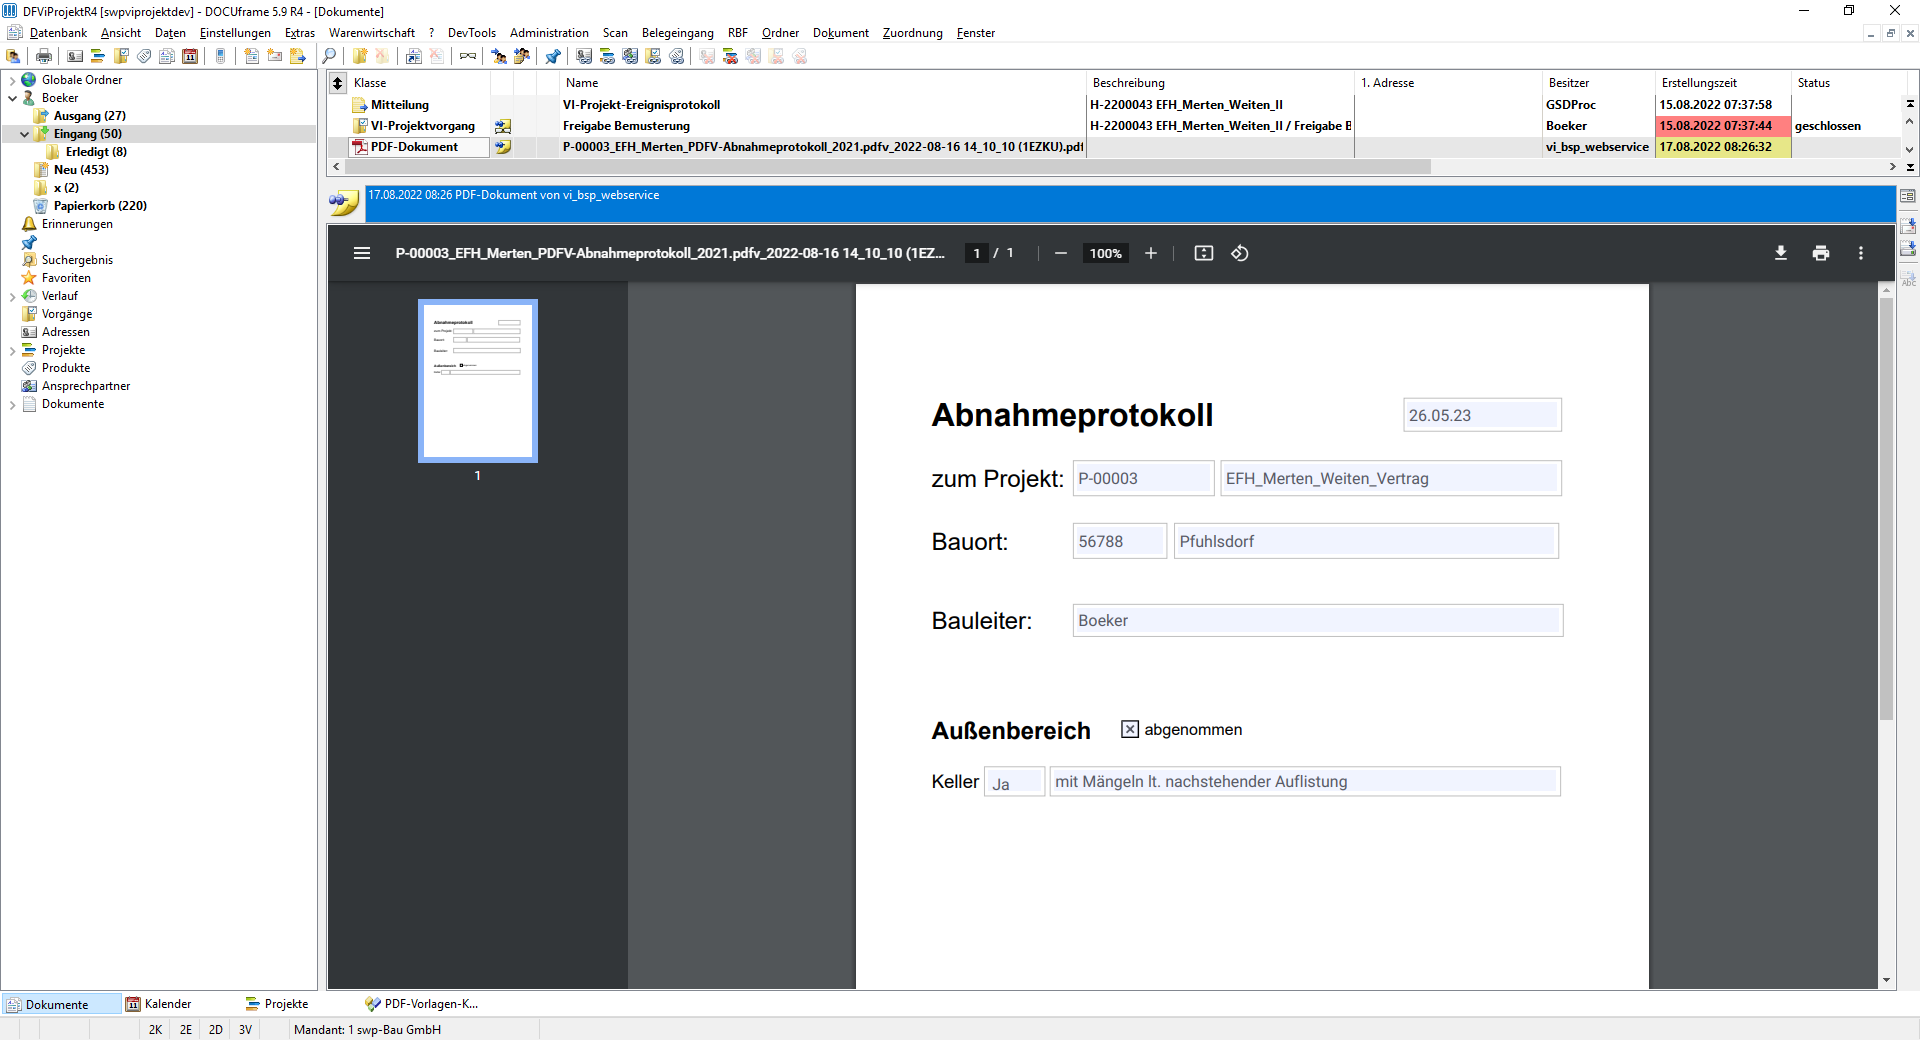Select the Ausgang (27) folder
Viewport: 1920px width, 1040px height.
(89, 116)
